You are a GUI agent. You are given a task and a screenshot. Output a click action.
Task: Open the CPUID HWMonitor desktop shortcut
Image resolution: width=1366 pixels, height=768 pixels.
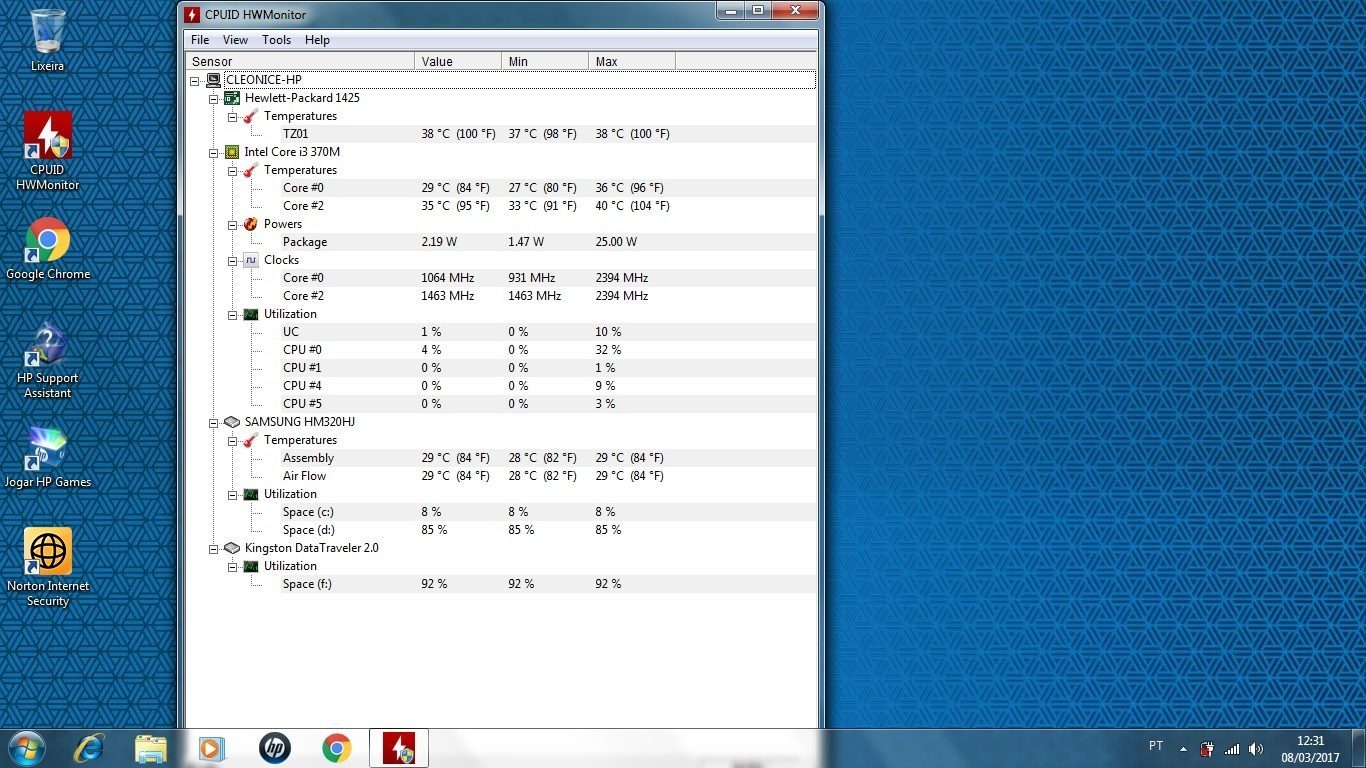click(47, 150)
